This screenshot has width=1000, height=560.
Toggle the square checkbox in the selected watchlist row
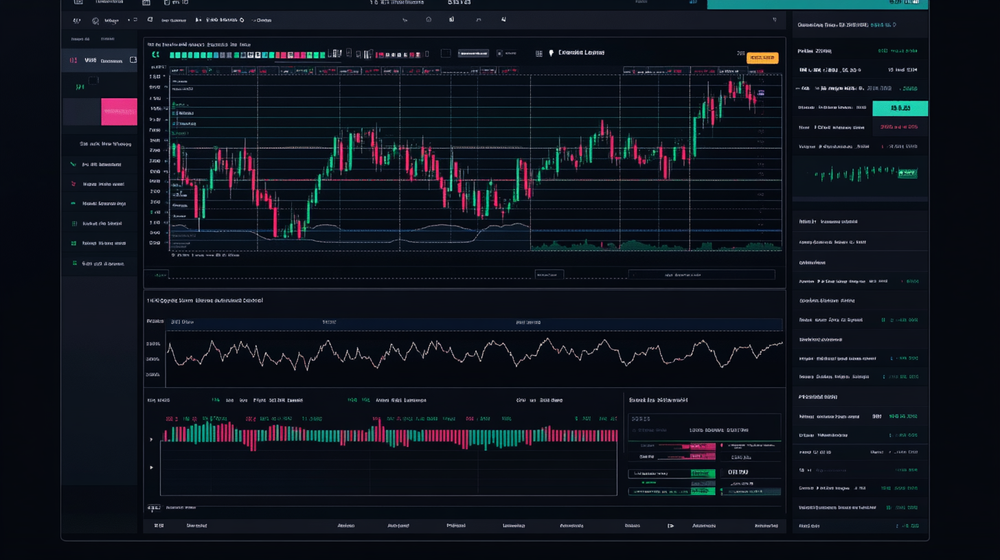pyautogui.click(x=131, y=61)
